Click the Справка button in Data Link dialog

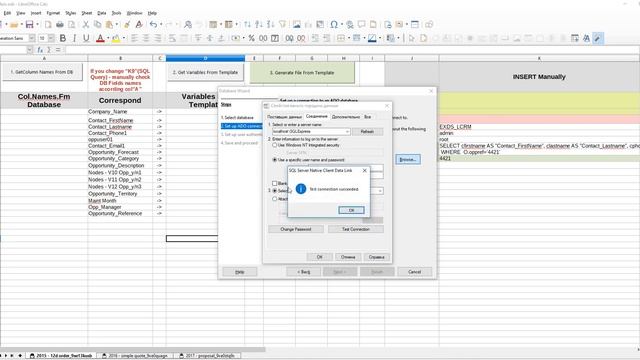[376, 257]
